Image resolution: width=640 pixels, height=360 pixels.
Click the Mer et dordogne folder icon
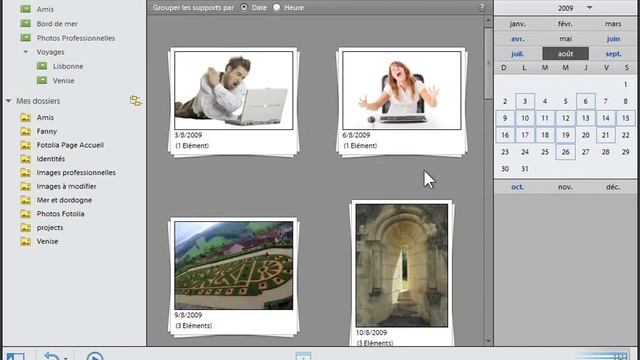tap(25, 200)
